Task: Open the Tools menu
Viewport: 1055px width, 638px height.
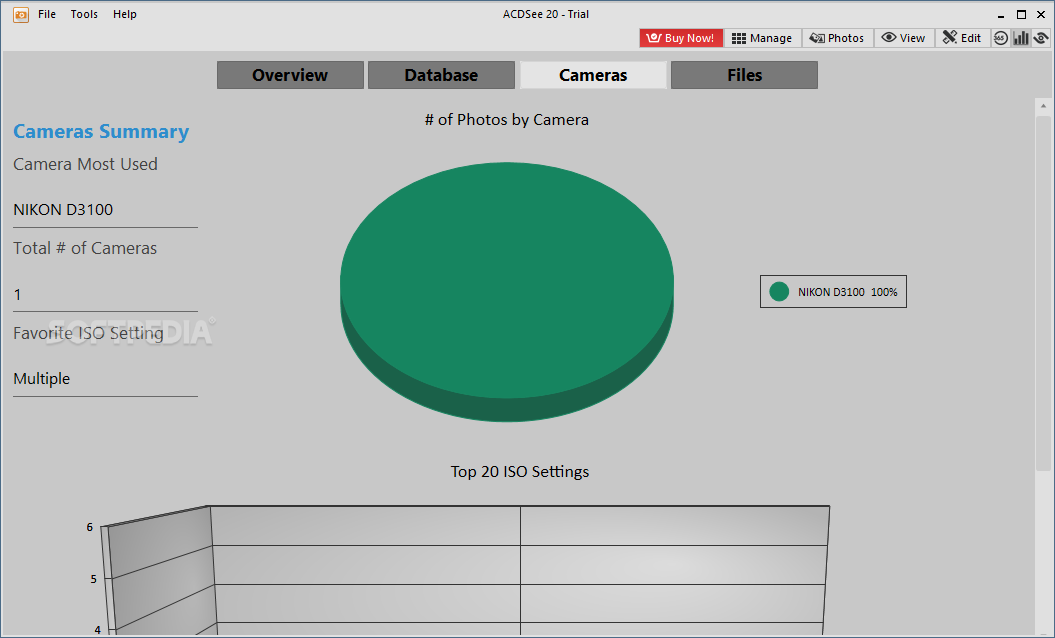Action: pos(84,14)
